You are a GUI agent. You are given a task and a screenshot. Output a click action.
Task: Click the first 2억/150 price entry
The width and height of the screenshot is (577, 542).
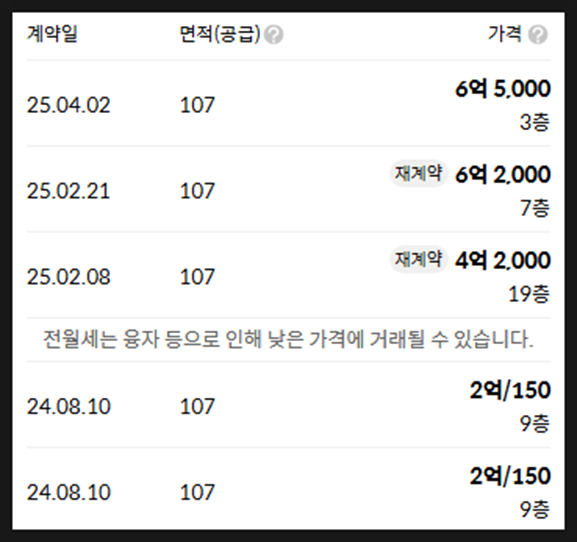pyautogui.click(x=510, y=390)
